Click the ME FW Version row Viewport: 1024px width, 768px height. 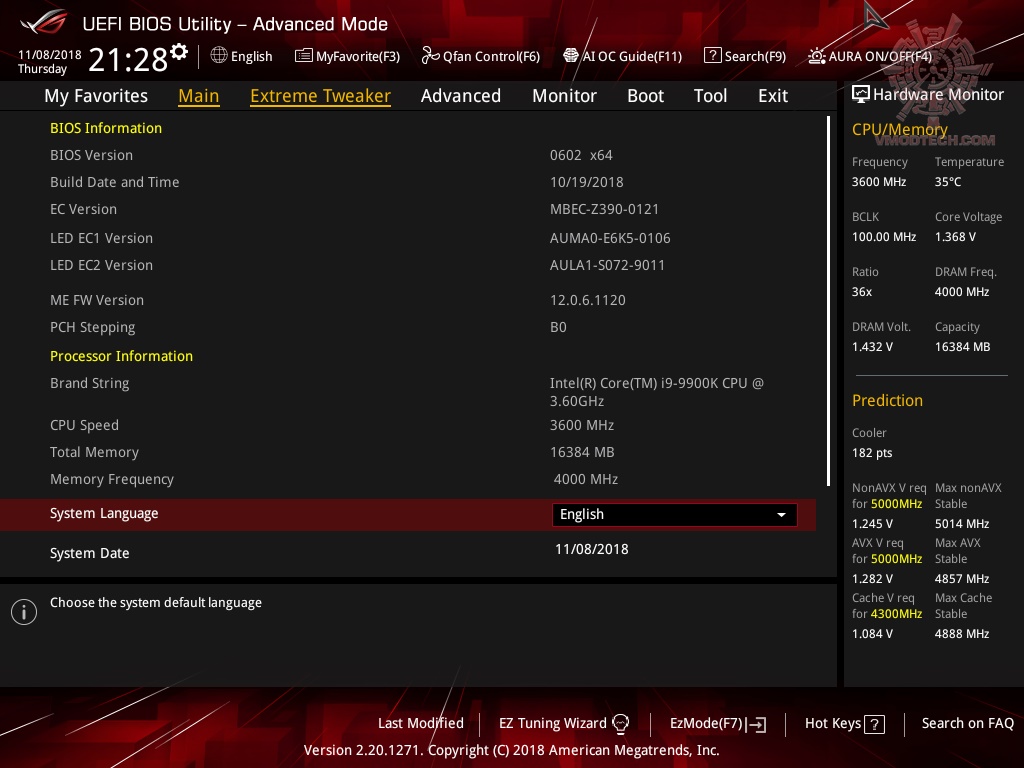point(408,300)
